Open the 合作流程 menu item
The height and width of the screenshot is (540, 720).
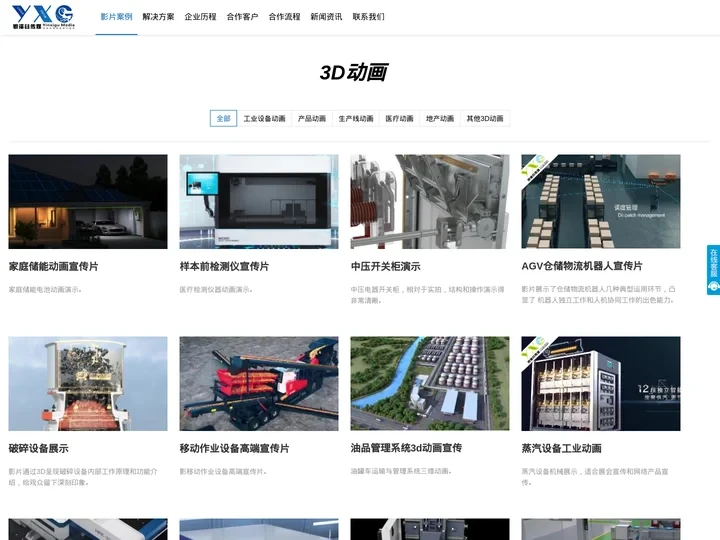[284, 17]
